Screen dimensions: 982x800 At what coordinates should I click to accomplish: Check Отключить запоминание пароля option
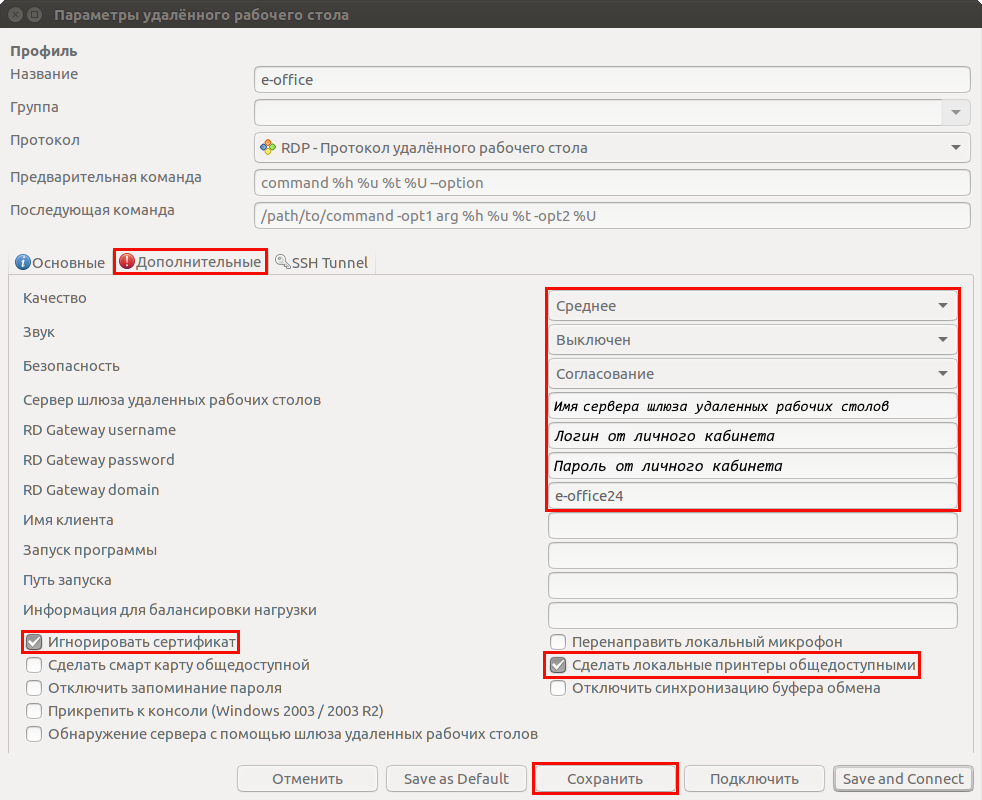(x=35, y=688)
